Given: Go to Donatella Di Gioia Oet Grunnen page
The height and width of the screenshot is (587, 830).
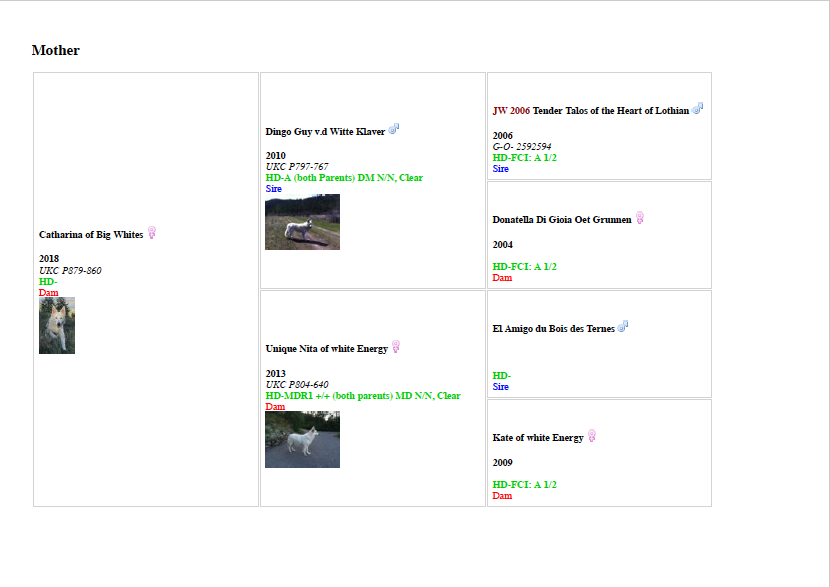Looking at the screenshot, I should click(562, 220).
